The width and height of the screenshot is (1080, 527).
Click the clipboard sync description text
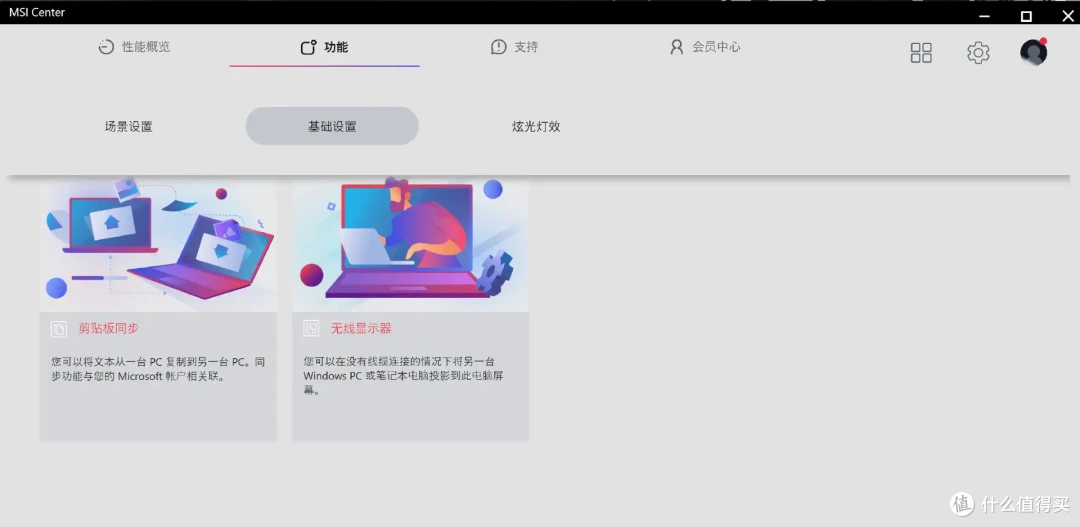coord(158,369)
